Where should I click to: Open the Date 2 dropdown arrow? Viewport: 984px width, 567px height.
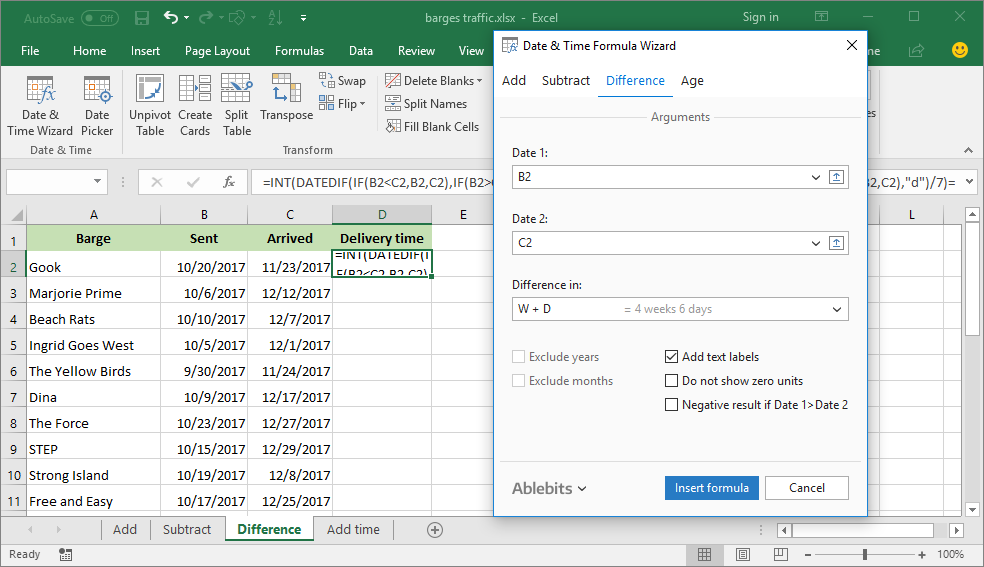pyautogui.click(x=817, y=243)
